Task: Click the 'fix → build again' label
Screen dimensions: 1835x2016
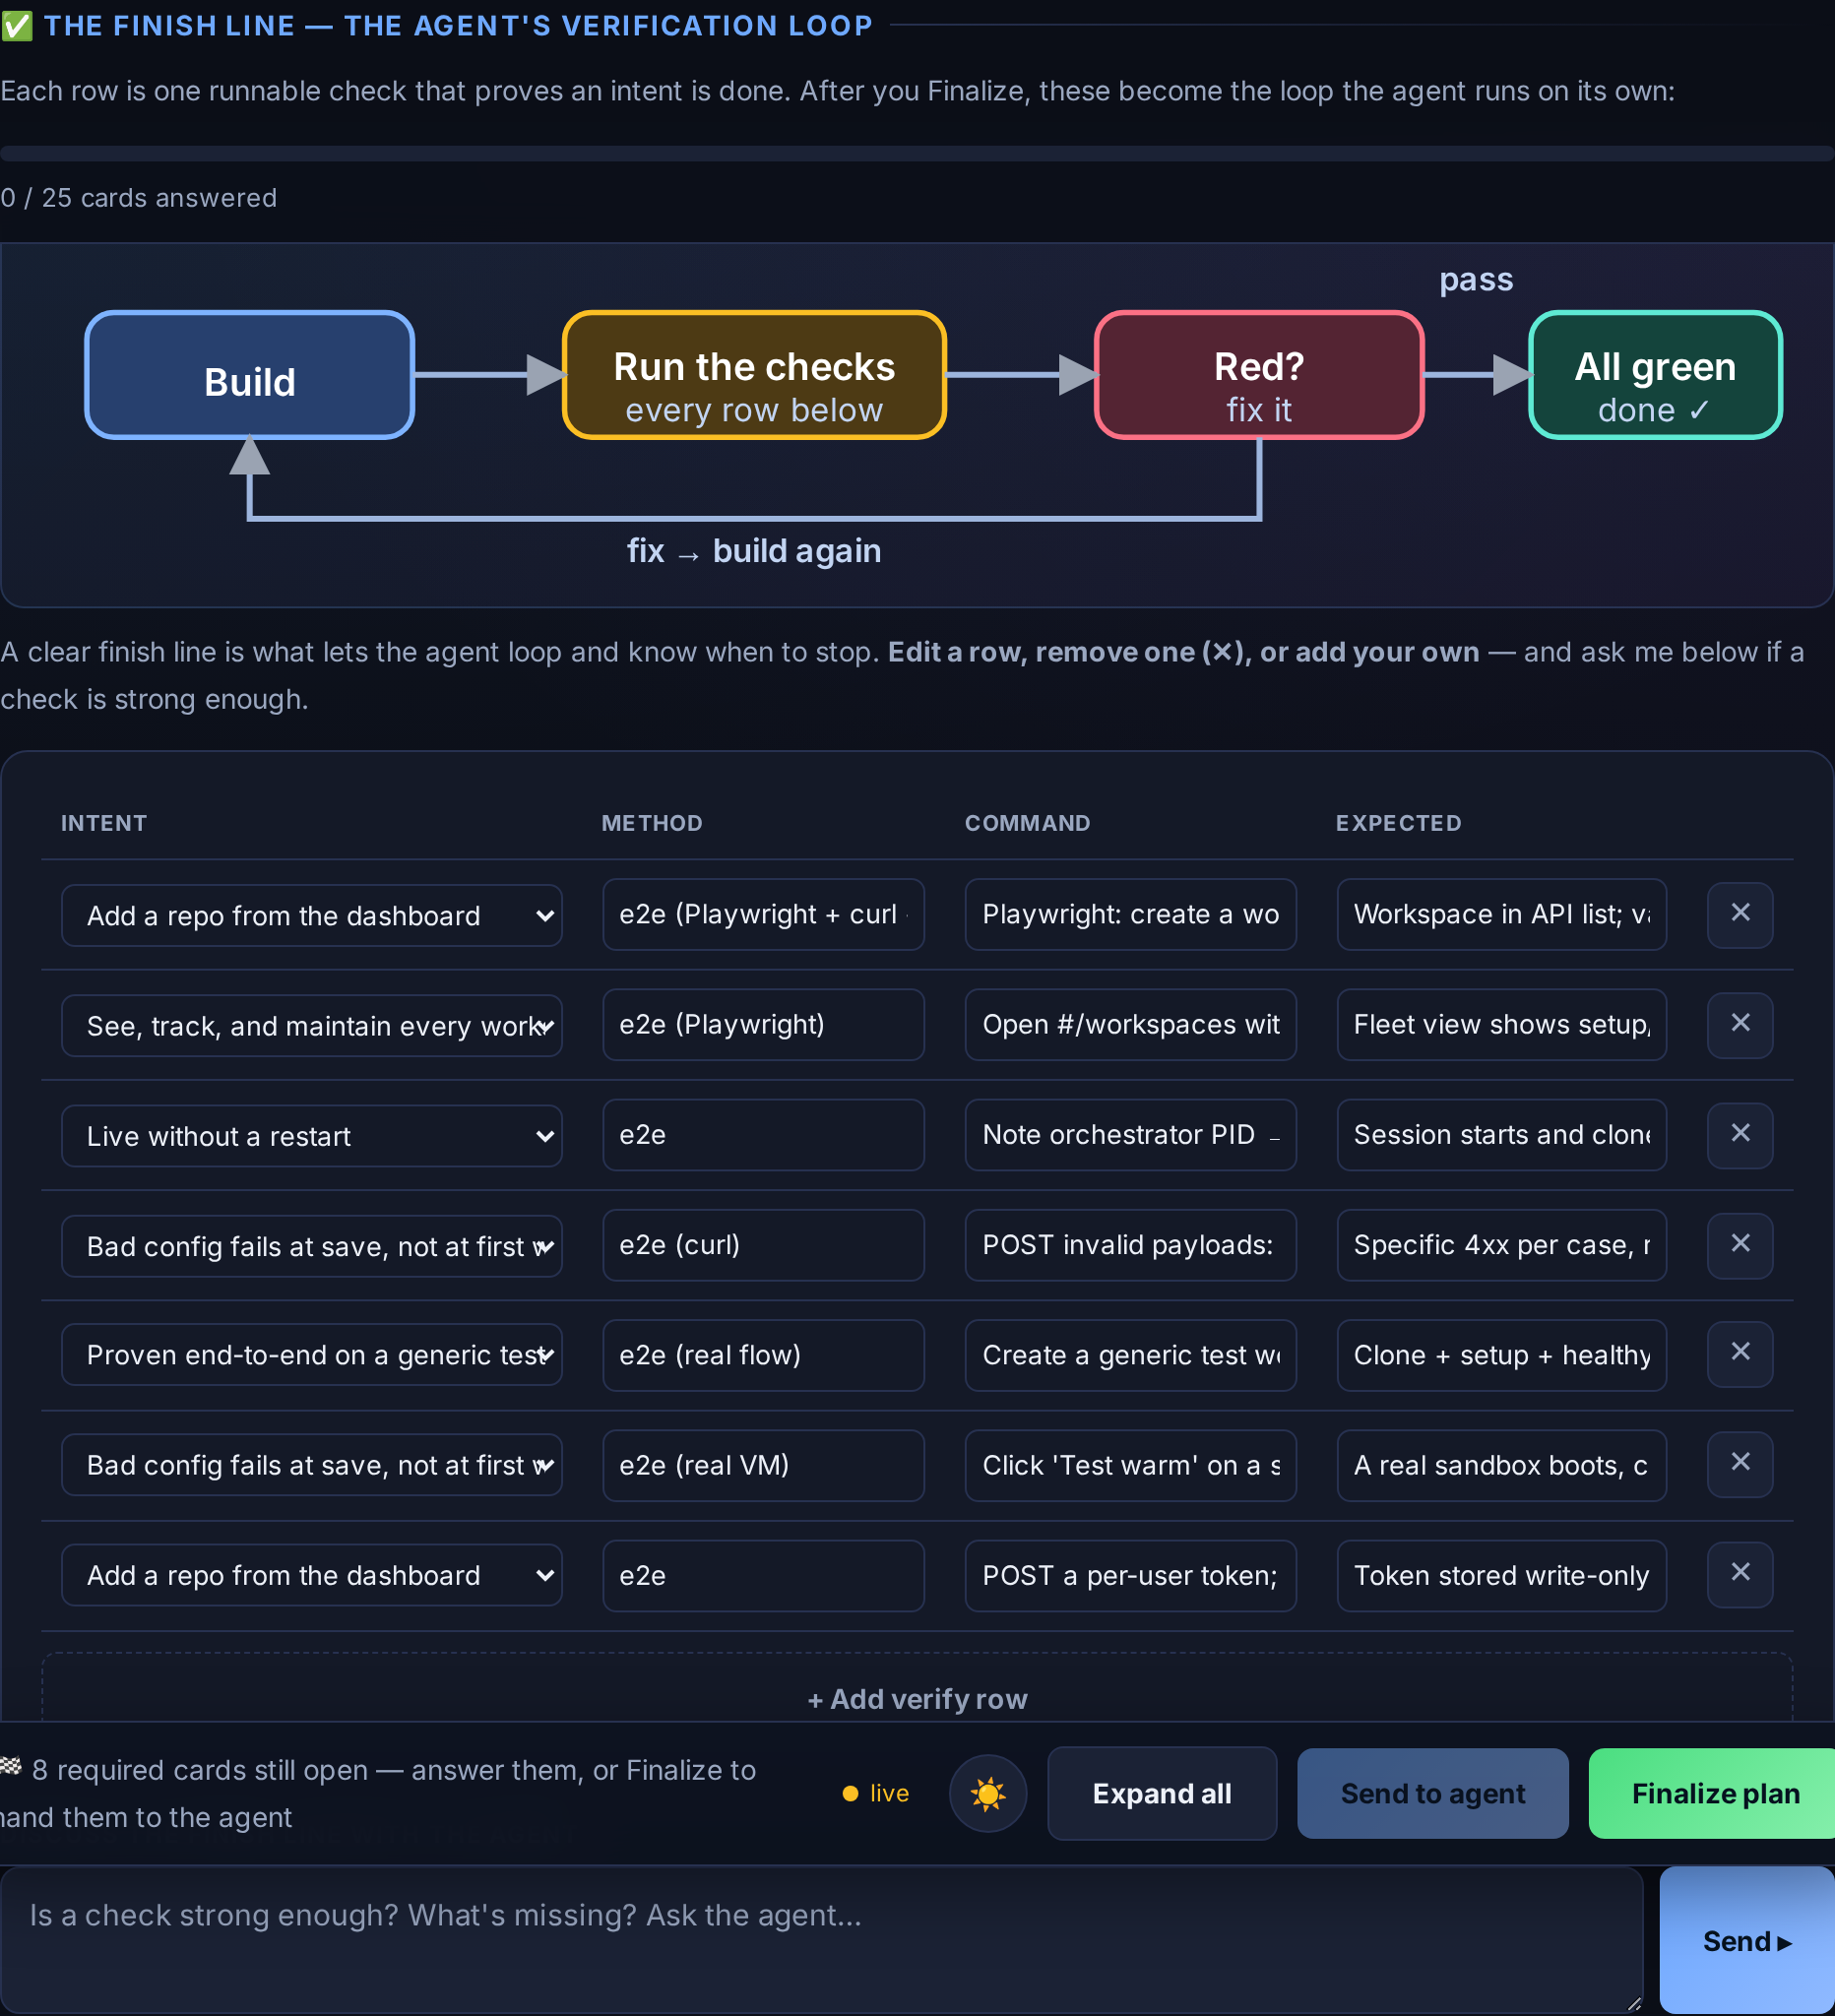Action: pyautogui.click(x=754, y=551)
